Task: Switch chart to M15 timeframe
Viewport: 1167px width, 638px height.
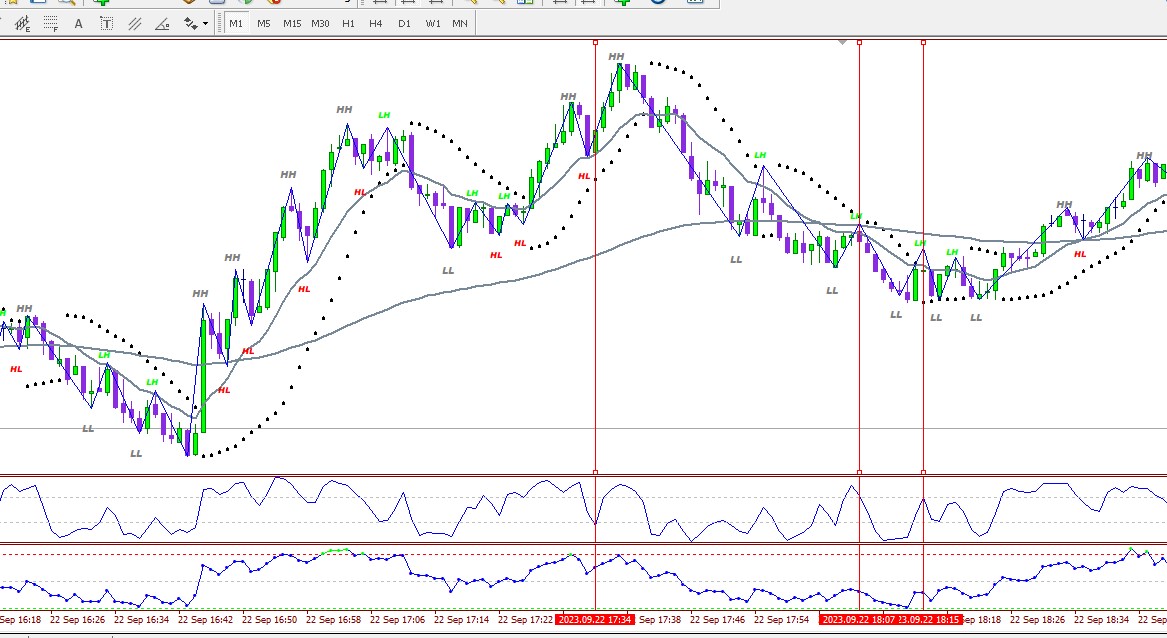Action: click(x=292, y=24)
